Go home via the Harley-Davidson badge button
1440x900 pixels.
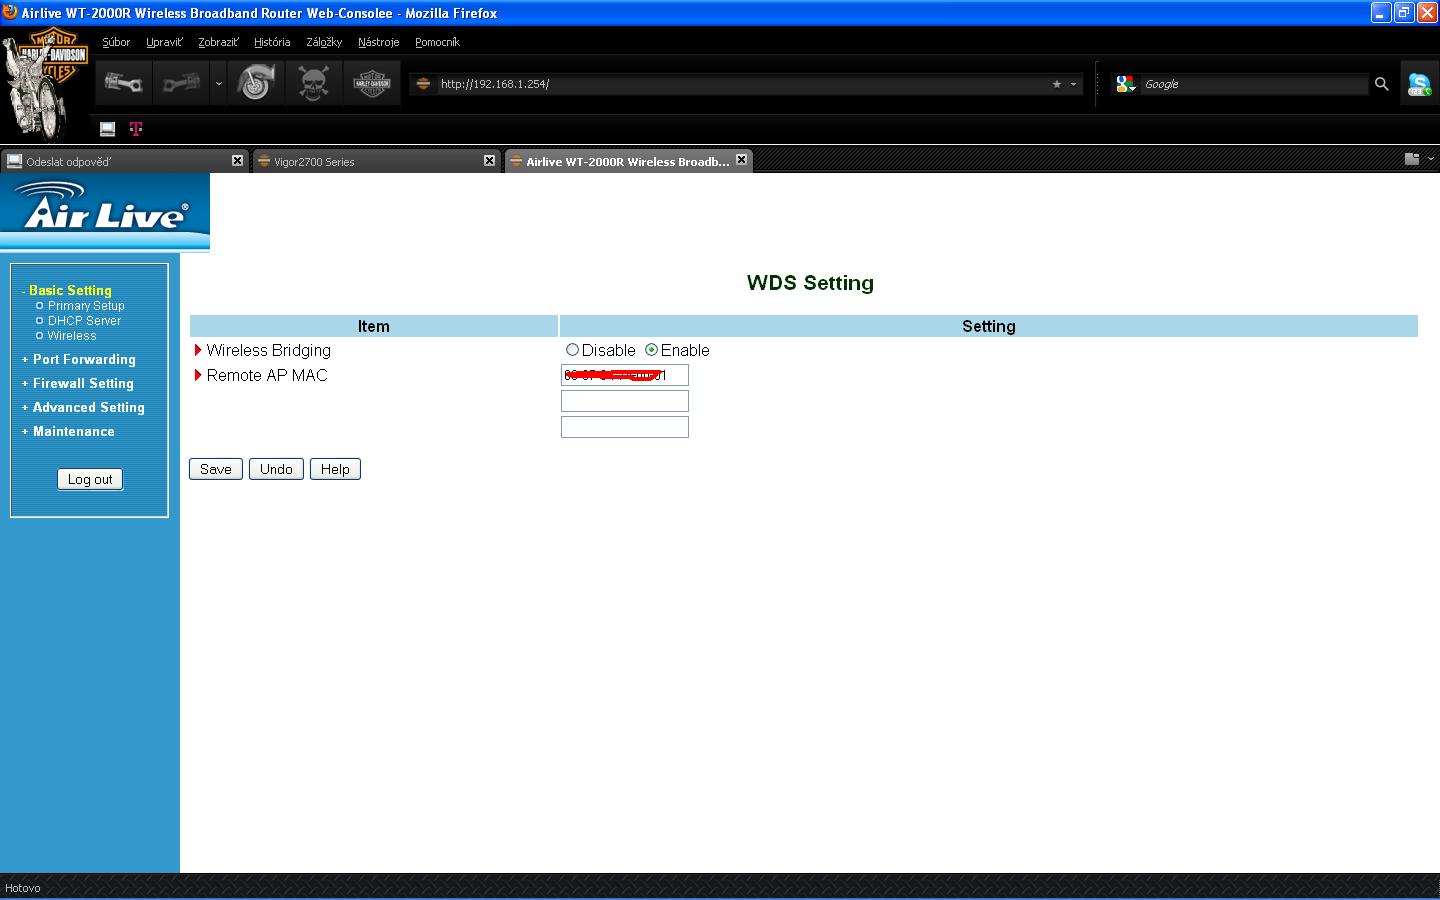[x=372, y=83]
